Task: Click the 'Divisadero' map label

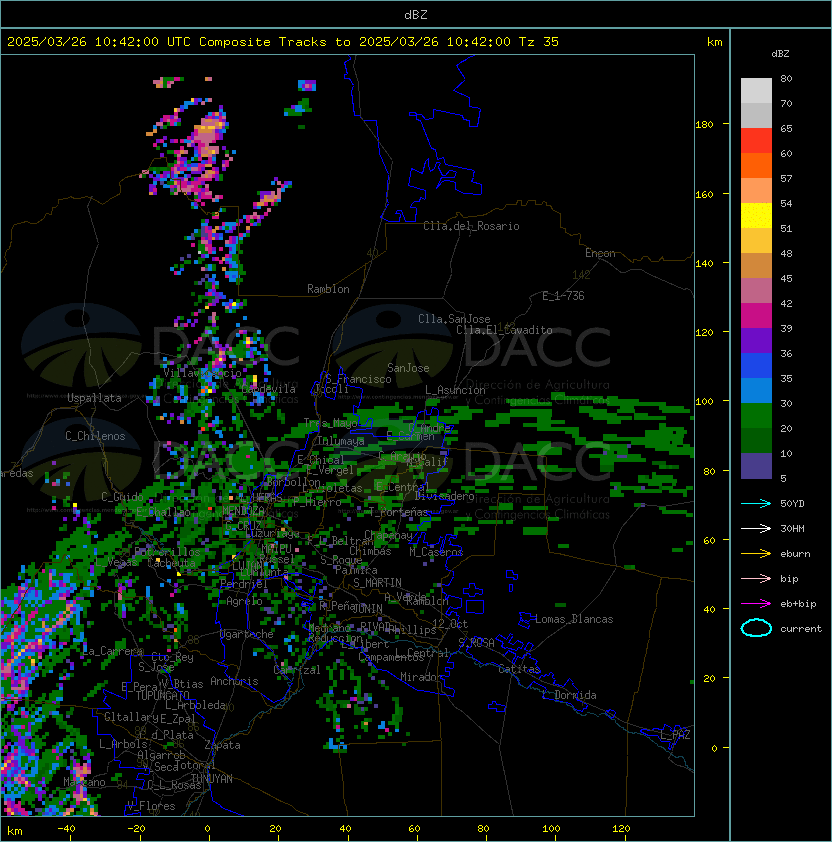Action: pos(444,496)
